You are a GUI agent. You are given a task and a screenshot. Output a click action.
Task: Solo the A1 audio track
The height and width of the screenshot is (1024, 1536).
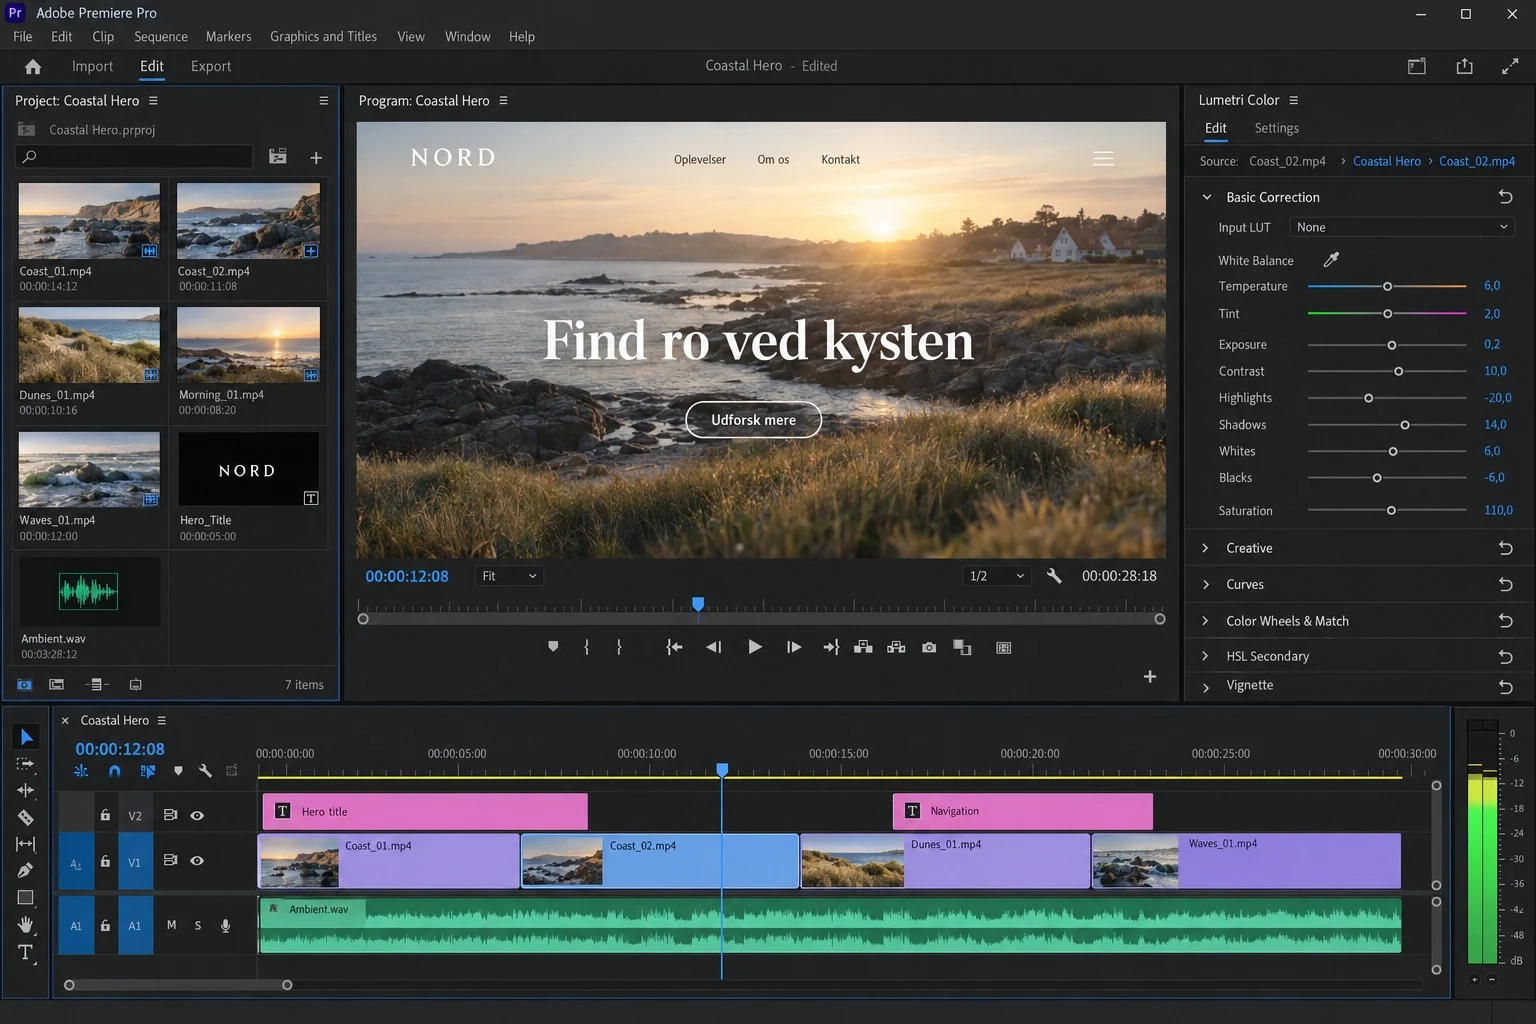tap(198, 926)
